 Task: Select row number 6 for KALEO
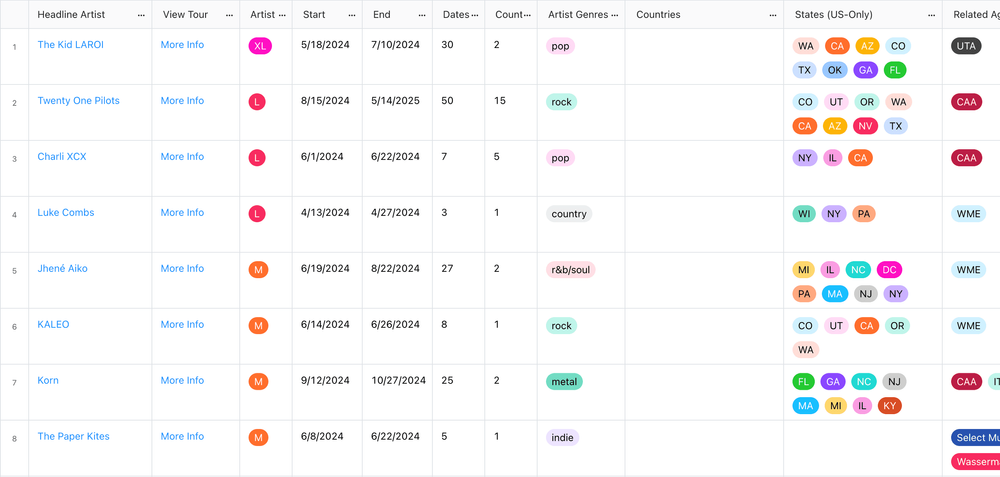pos(15,327)
